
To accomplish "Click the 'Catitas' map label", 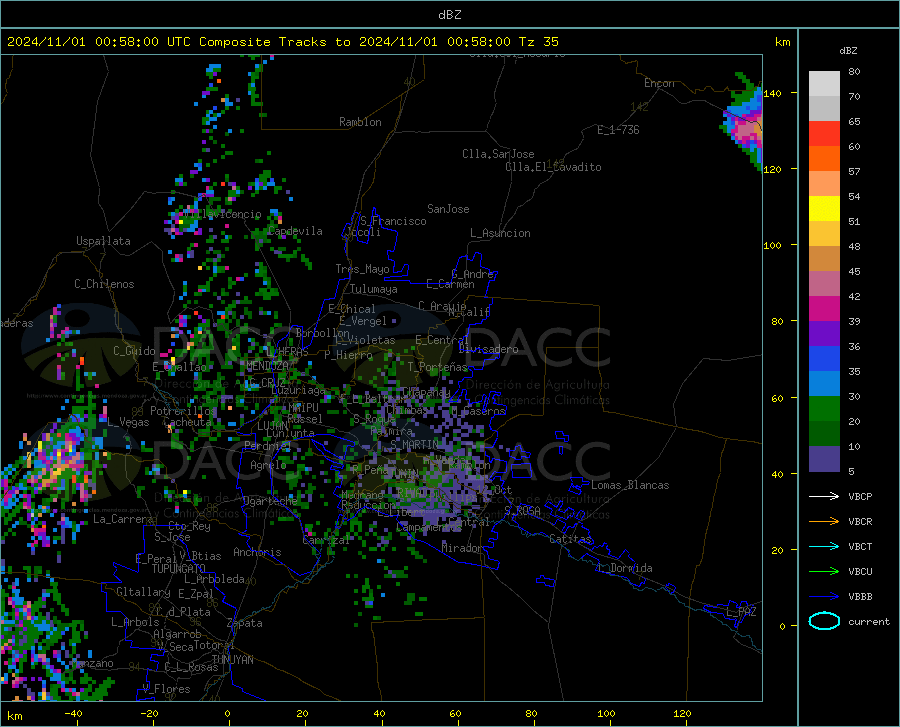I will 570,539.
